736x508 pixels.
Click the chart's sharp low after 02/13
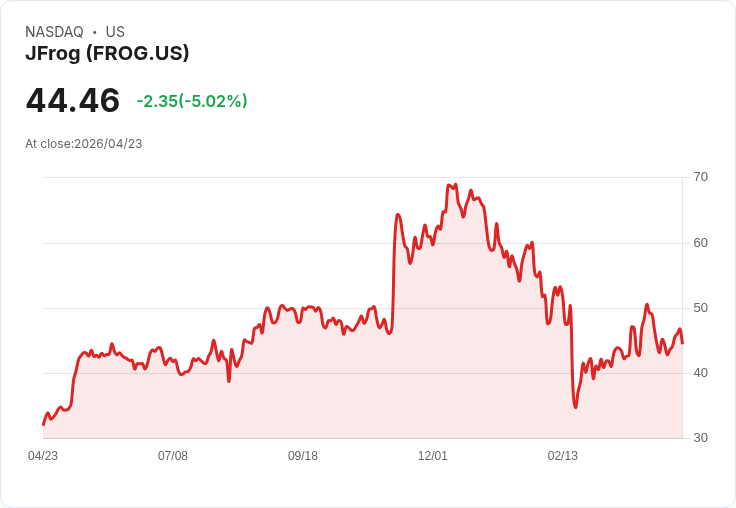[575, 406]
